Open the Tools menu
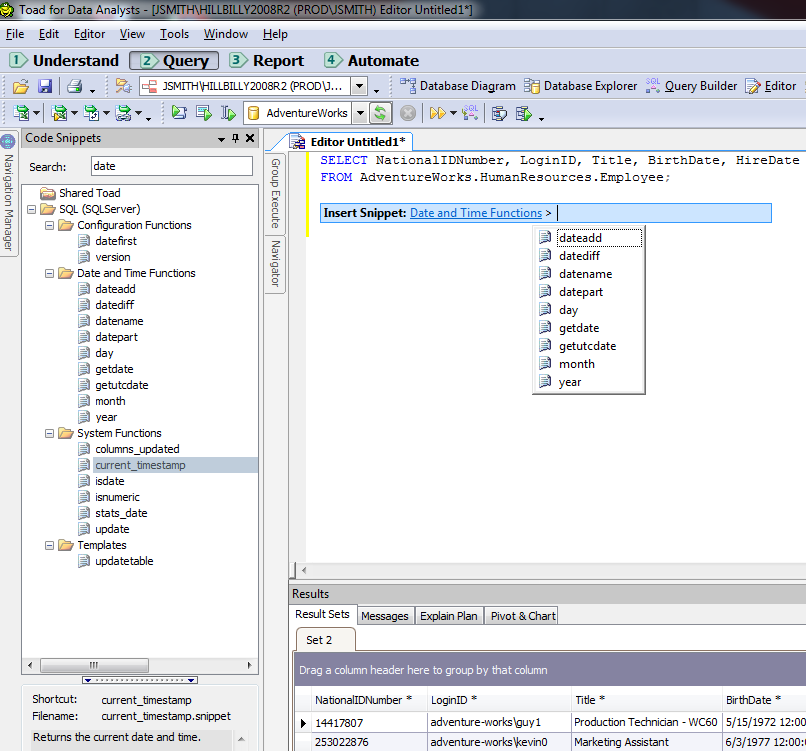Viewport: 806px width, 751px height. pos(174,34)
